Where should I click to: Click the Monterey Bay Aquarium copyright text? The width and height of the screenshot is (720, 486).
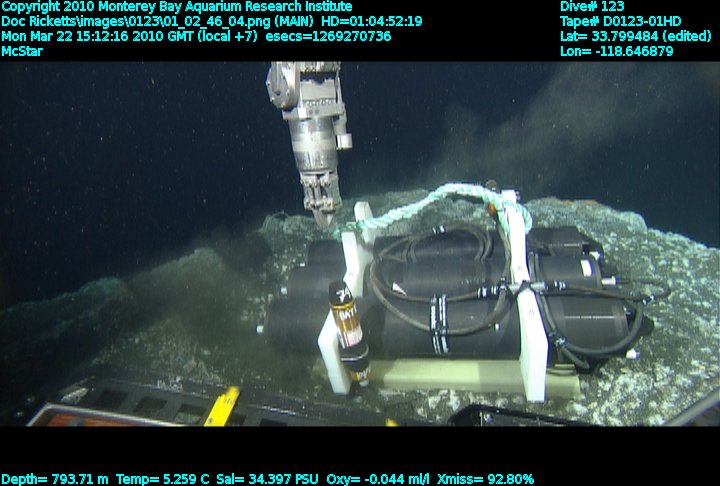[177, 7]
